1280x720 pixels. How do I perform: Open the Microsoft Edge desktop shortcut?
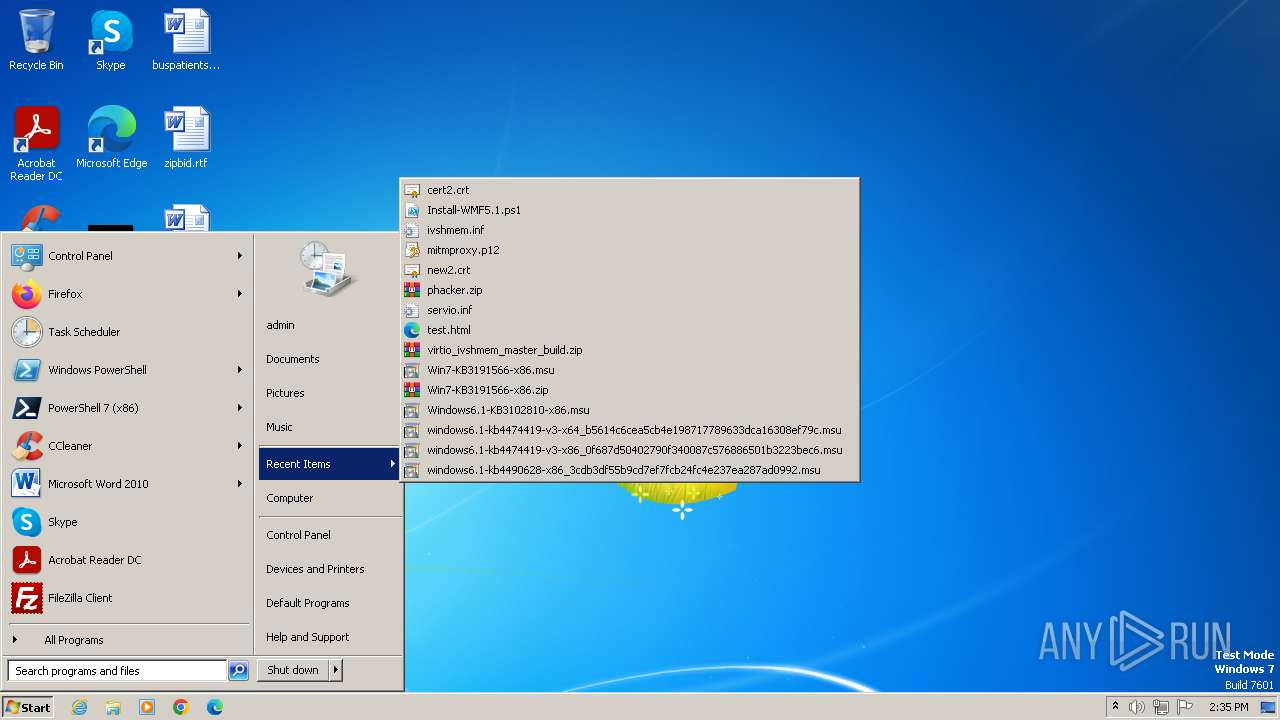111,137
